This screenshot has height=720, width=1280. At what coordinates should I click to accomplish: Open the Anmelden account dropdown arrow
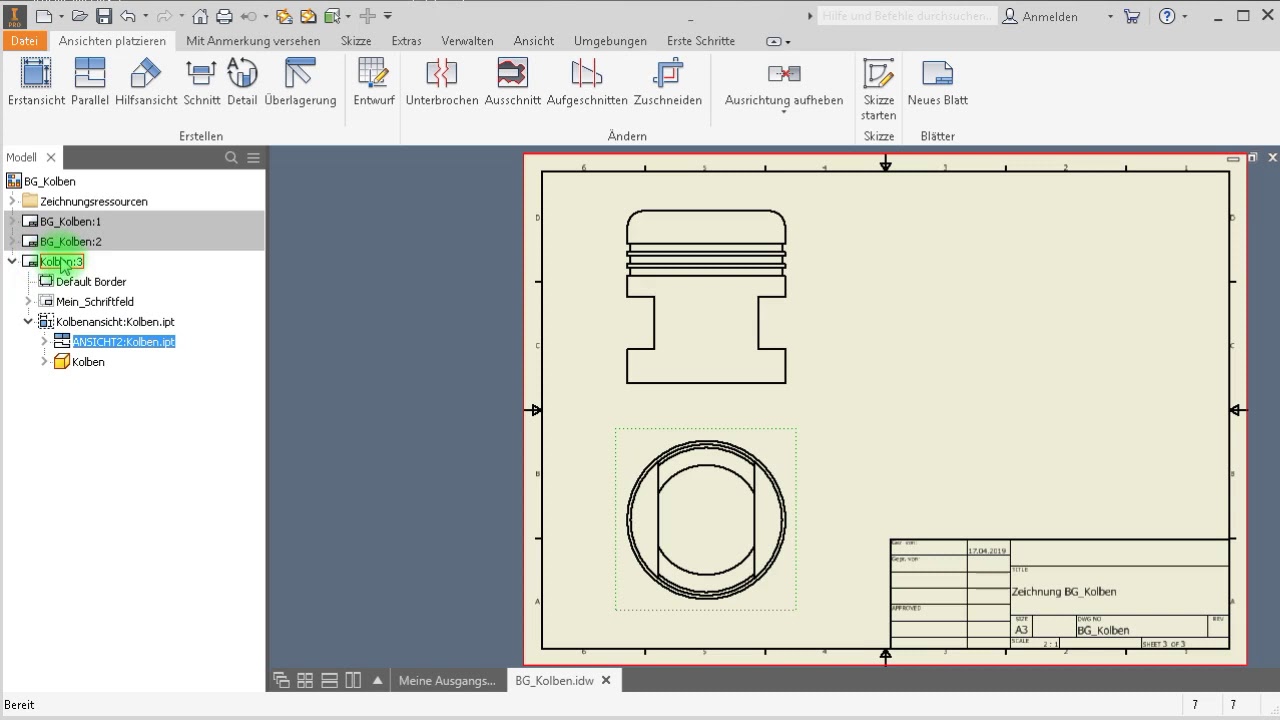pos(1110,16)
